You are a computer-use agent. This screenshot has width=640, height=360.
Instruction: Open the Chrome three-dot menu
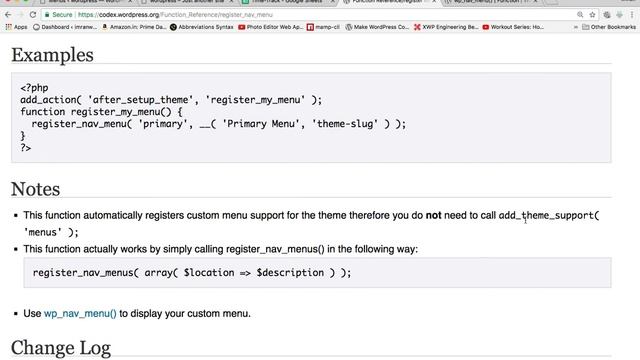632,15
